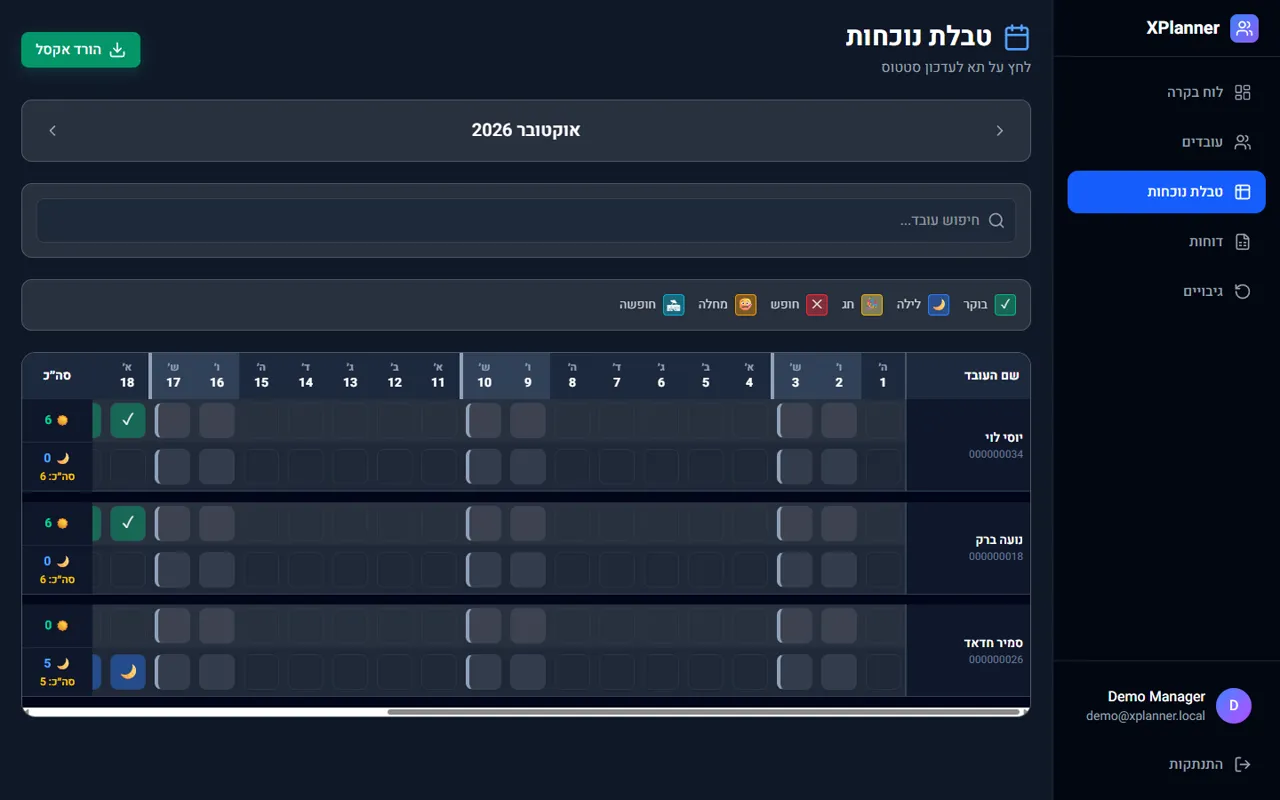Open גיבויים backups in sidebar
This screenshot has width=1280, height=800.
[1166, 291]
